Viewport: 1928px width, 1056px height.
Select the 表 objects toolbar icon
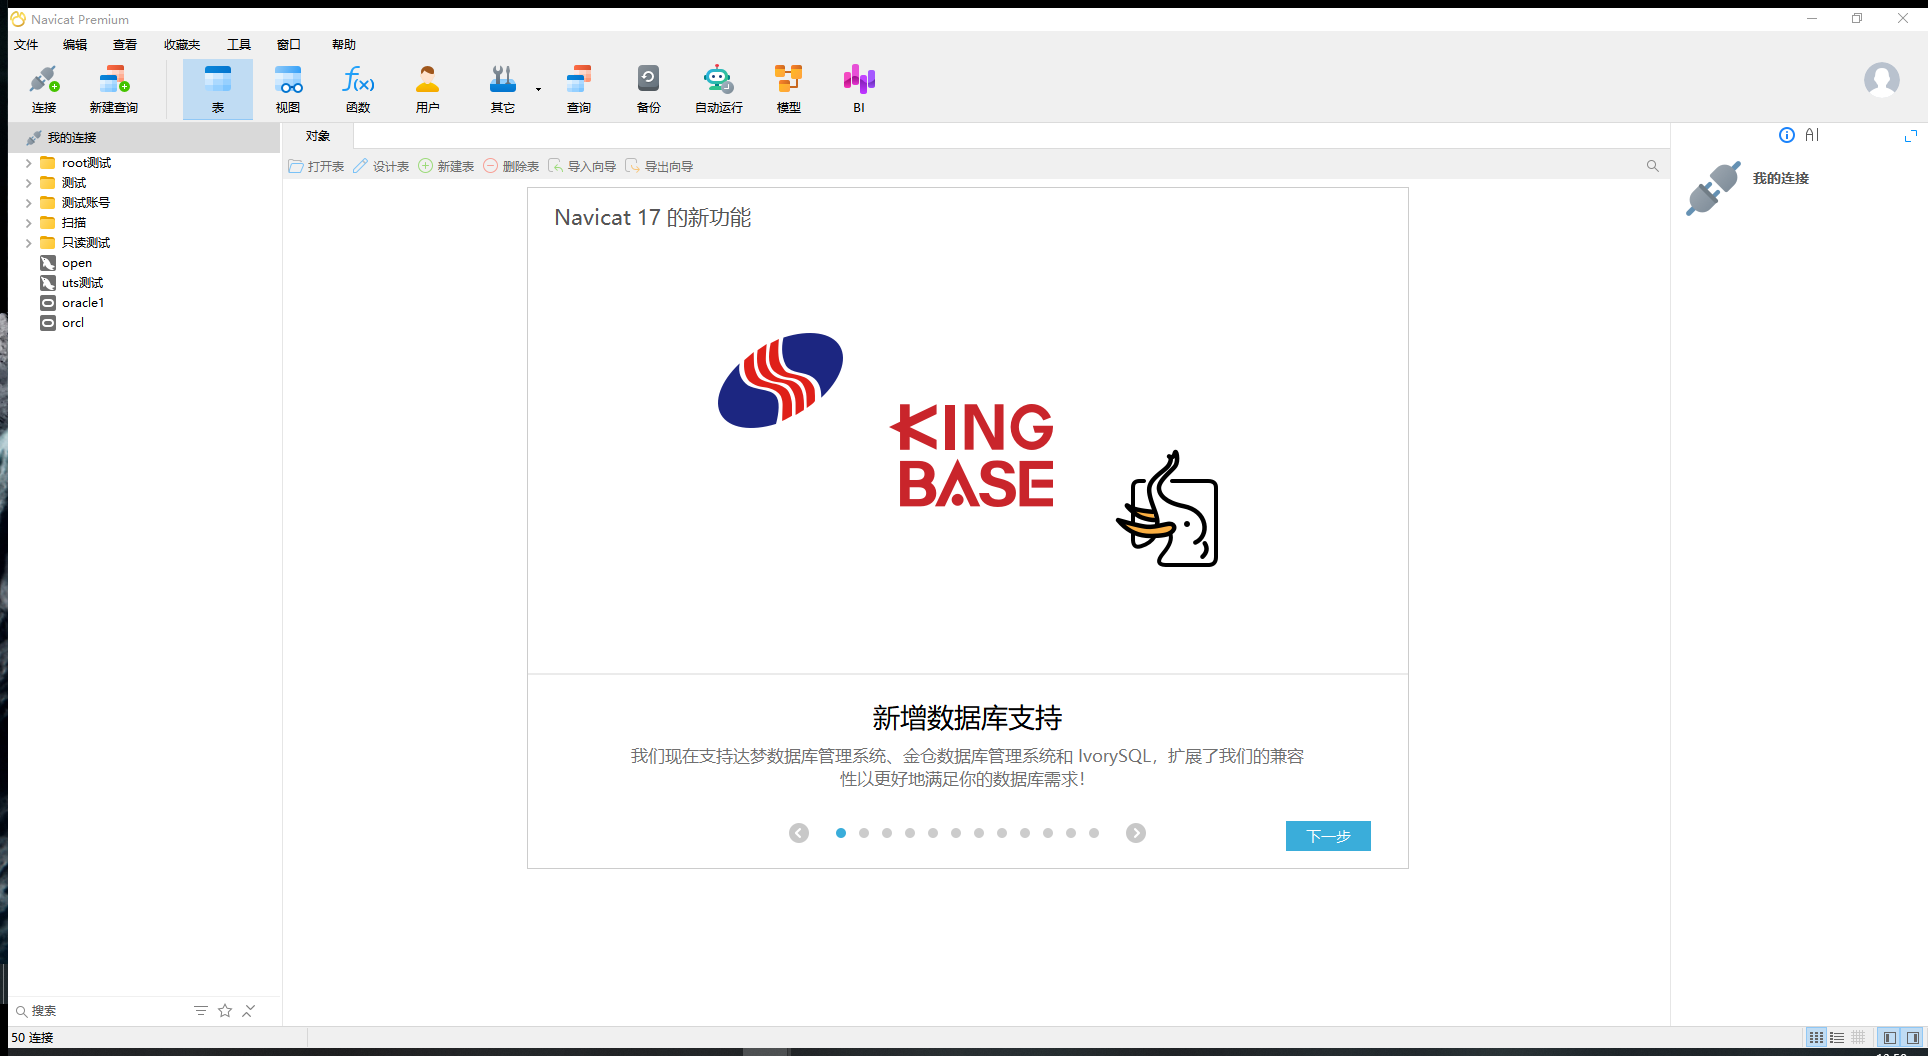coord(218,89)
